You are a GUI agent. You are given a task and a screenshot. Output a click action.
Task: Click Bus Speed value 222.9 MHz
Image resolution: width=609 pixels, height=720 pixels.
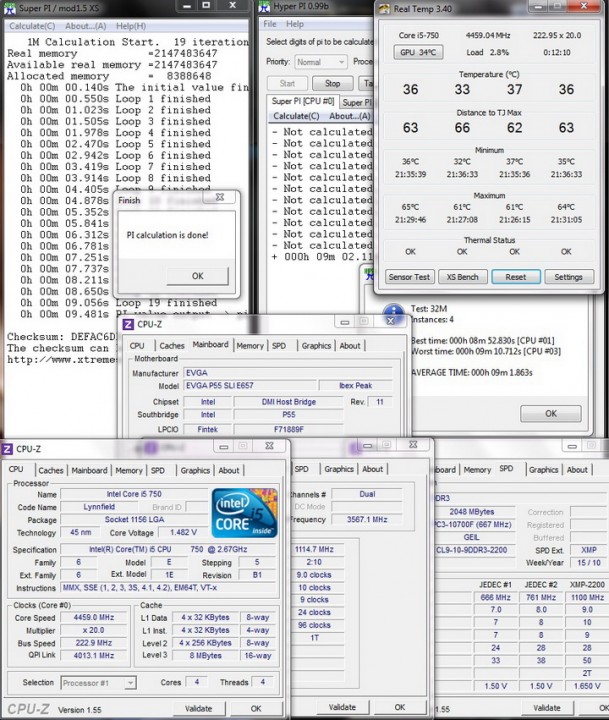94,643
